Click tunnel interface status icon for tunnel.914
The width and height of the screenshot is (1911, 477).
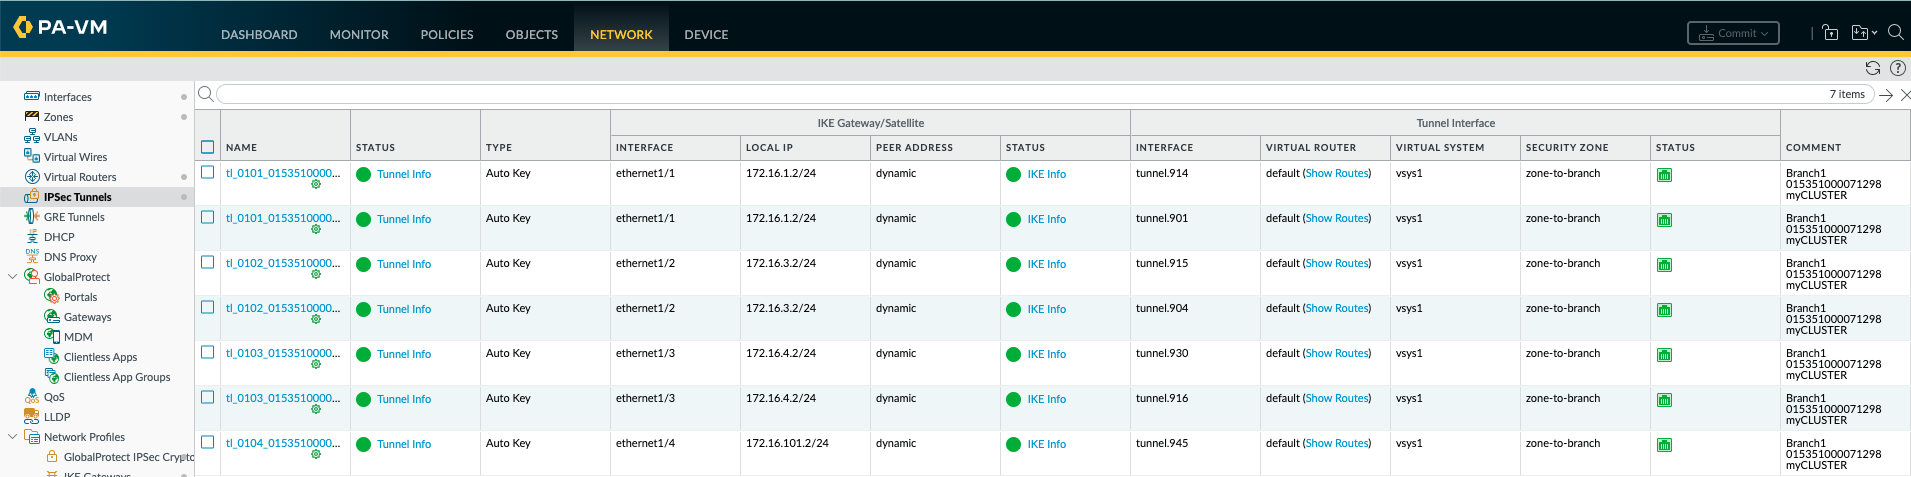(x=1664, y=175)
